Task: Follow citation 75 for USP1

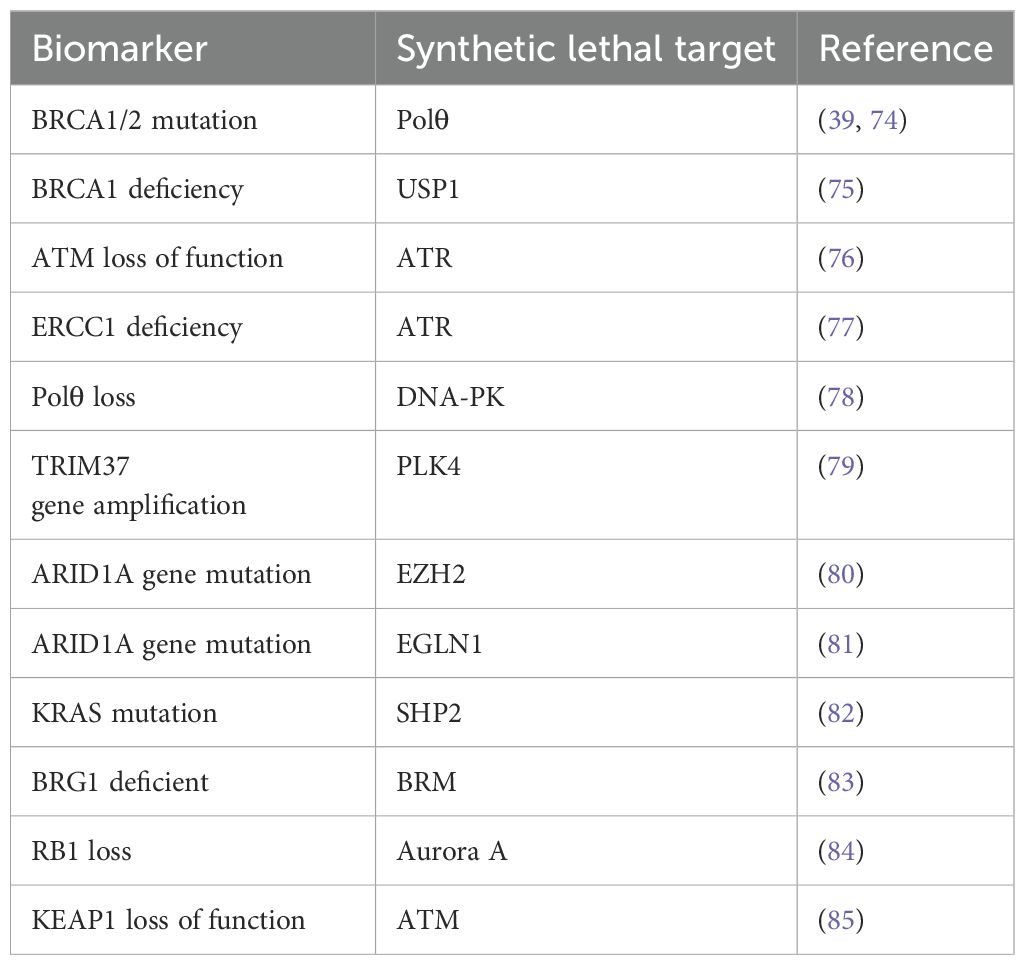Action: point(841,189)
